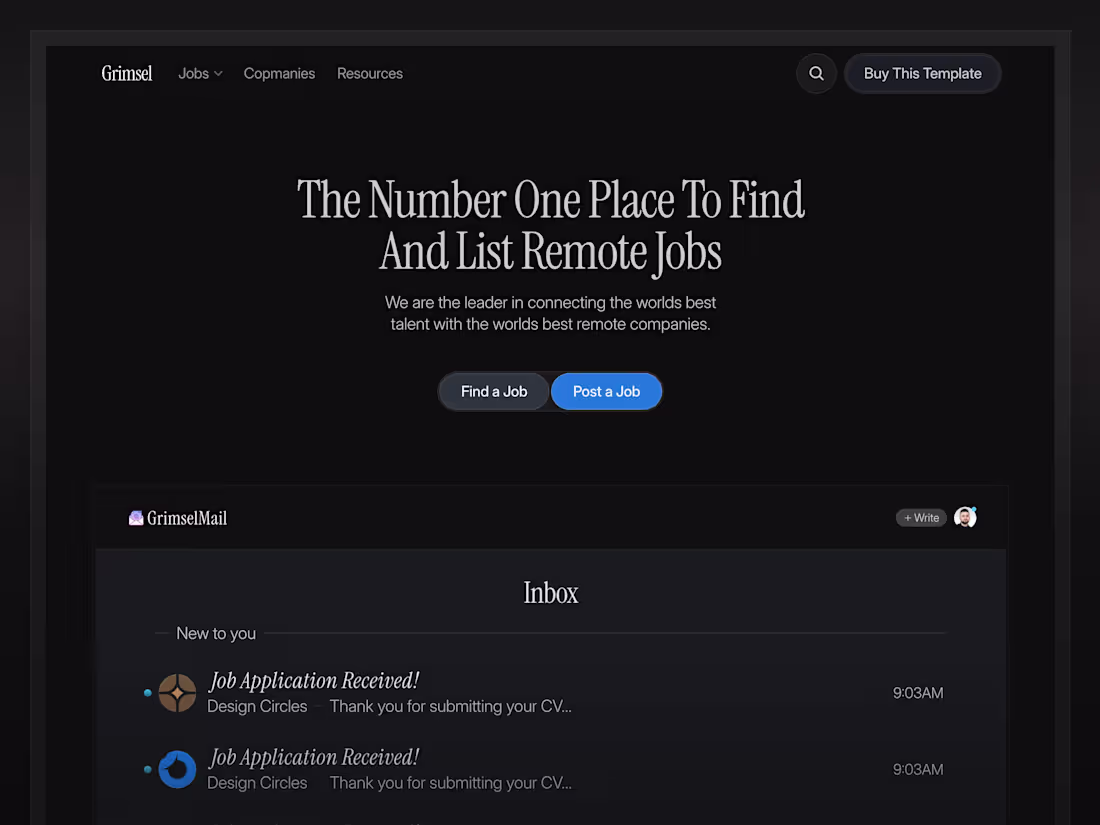
Task: Open the Resources nav item
Action: 370,73
